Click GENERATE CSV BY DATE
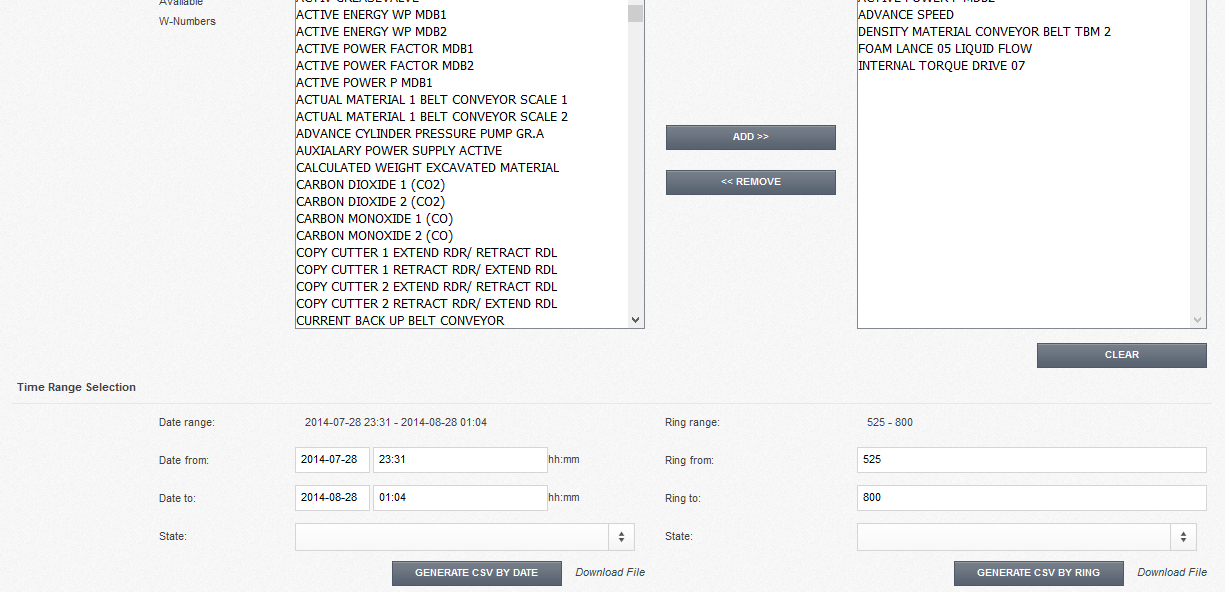This screenshot has height=592, width=1225. tap(476, 573)
